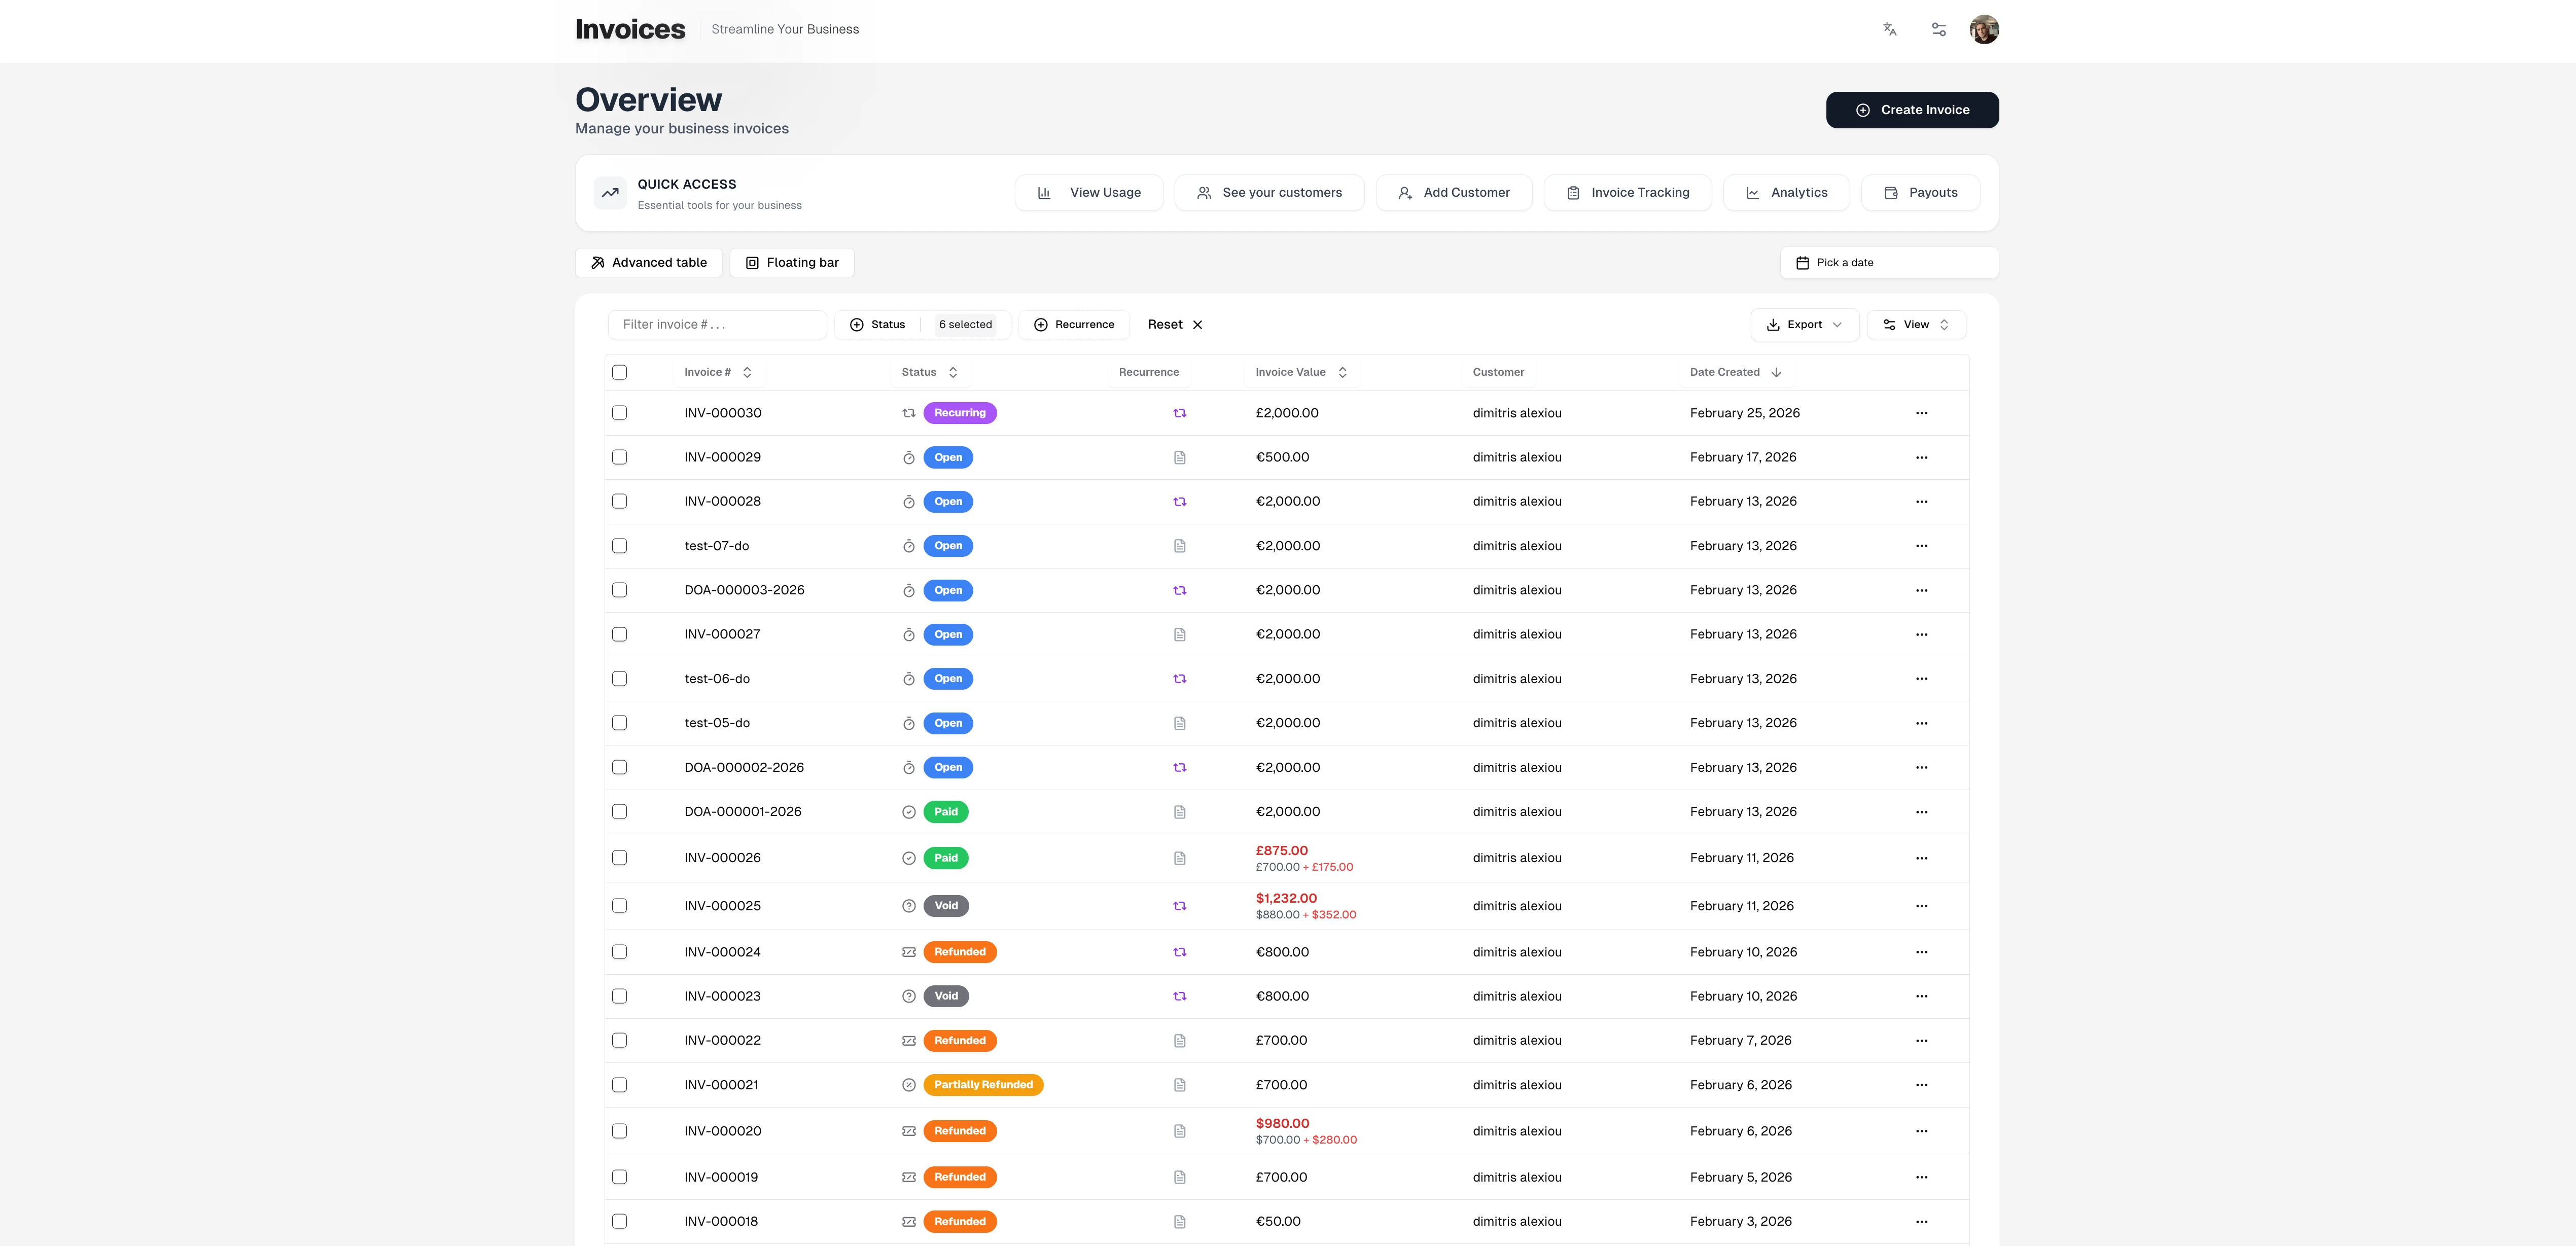This screenshot has width=2576, height=1246.
Task: Click the Reset filters X icon
Action: [x=1197, y=324]
